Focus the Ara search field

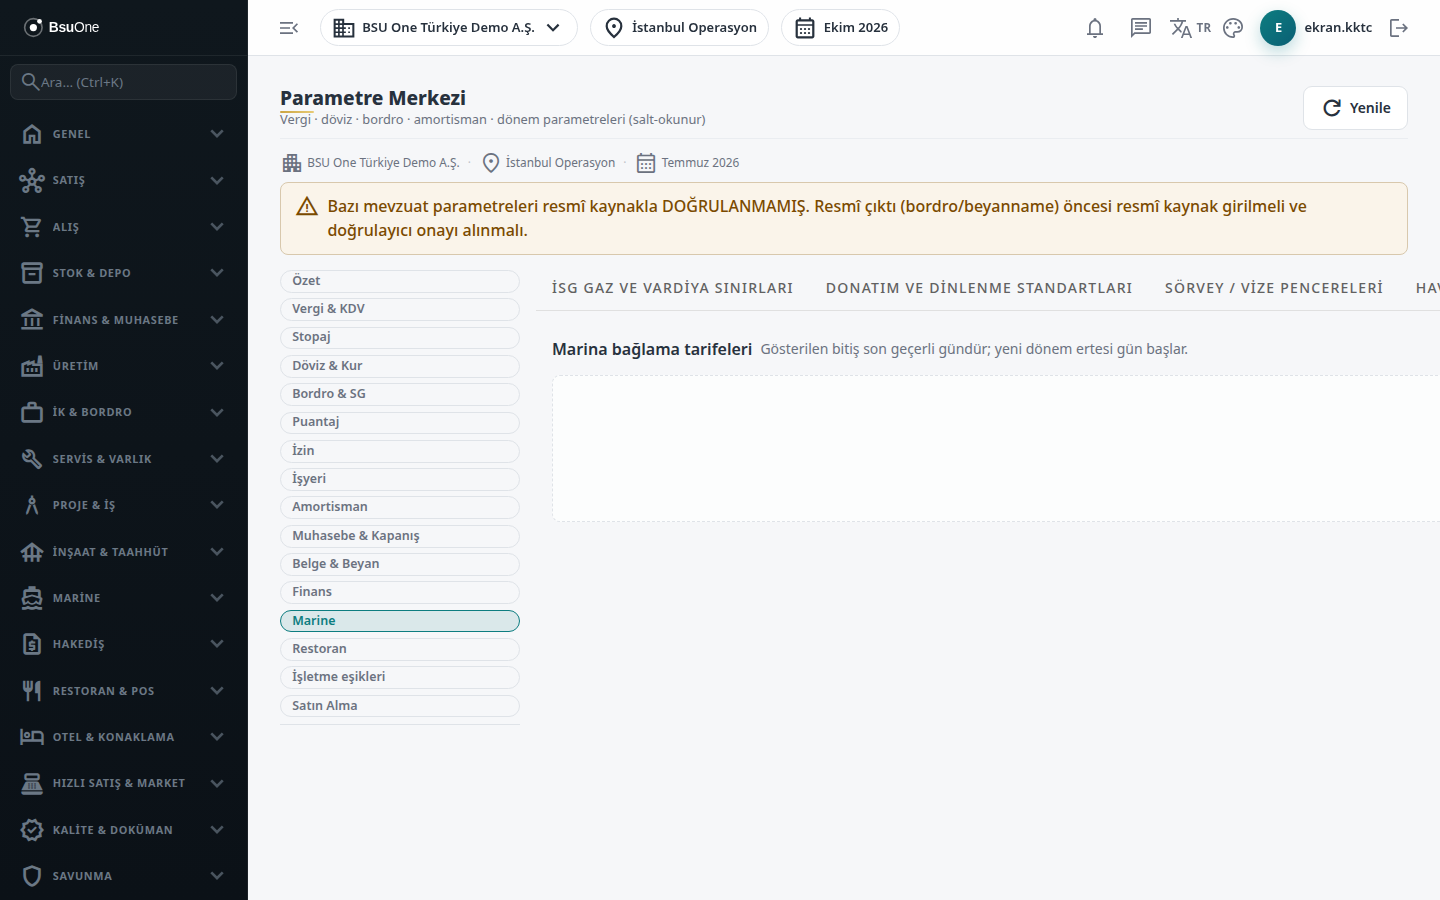[x=124, y=82]
